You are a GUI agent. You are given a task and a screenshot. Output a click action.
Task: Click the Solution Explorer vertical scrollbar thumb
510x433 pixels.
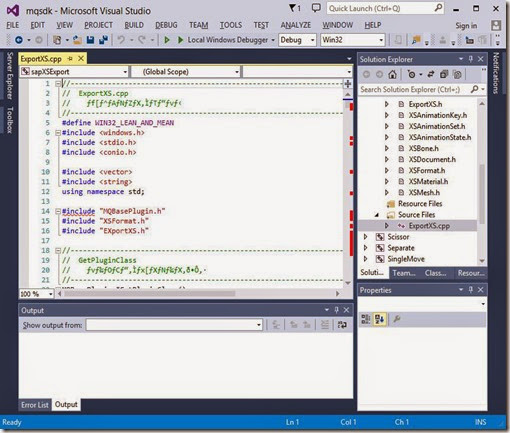point(482,194)
